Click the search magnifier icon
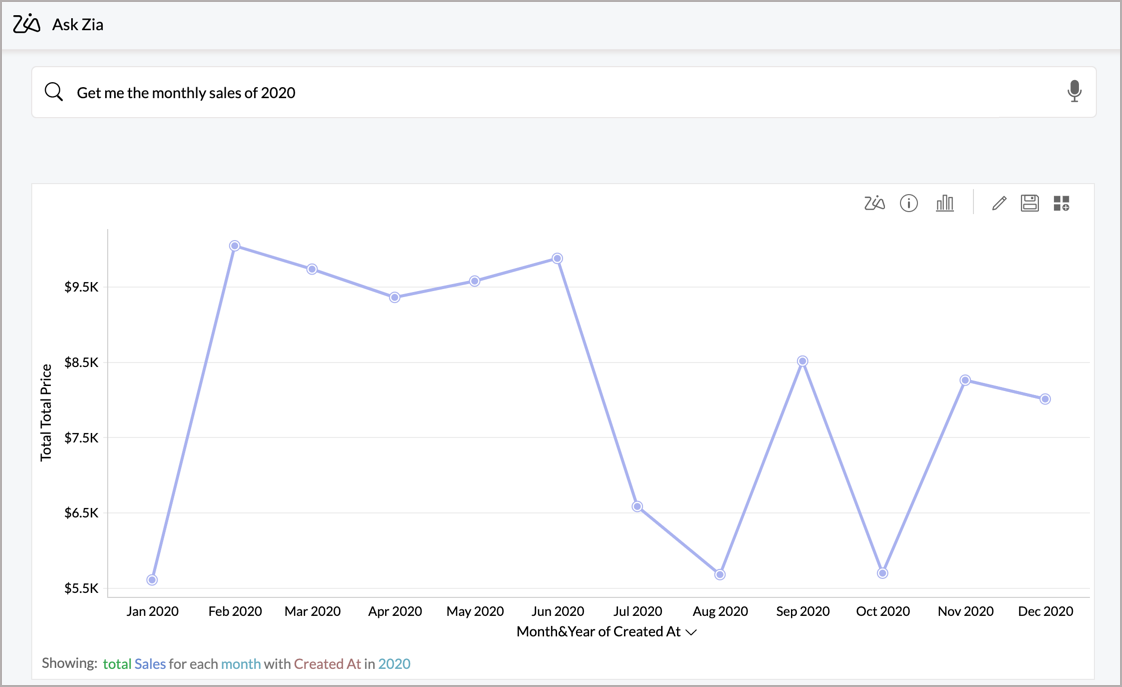This screenshot has height=687, width=1122. point(54,92)
